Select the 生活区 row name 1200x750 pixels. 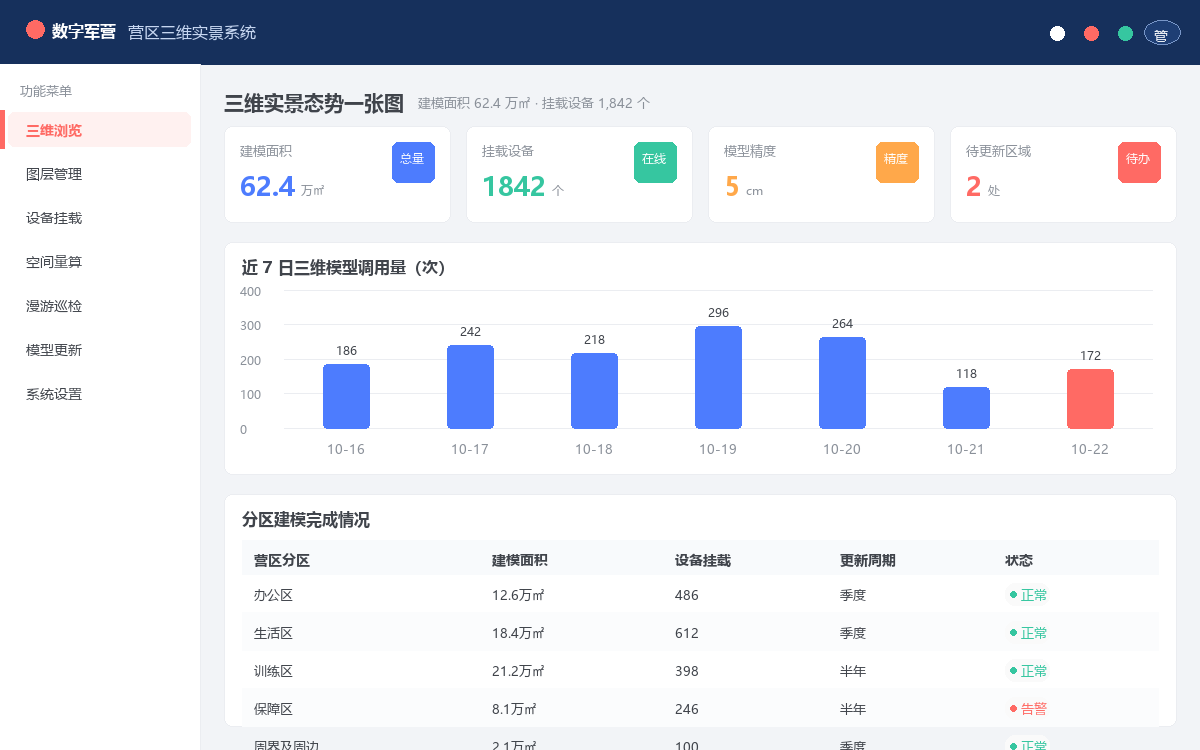273,633
